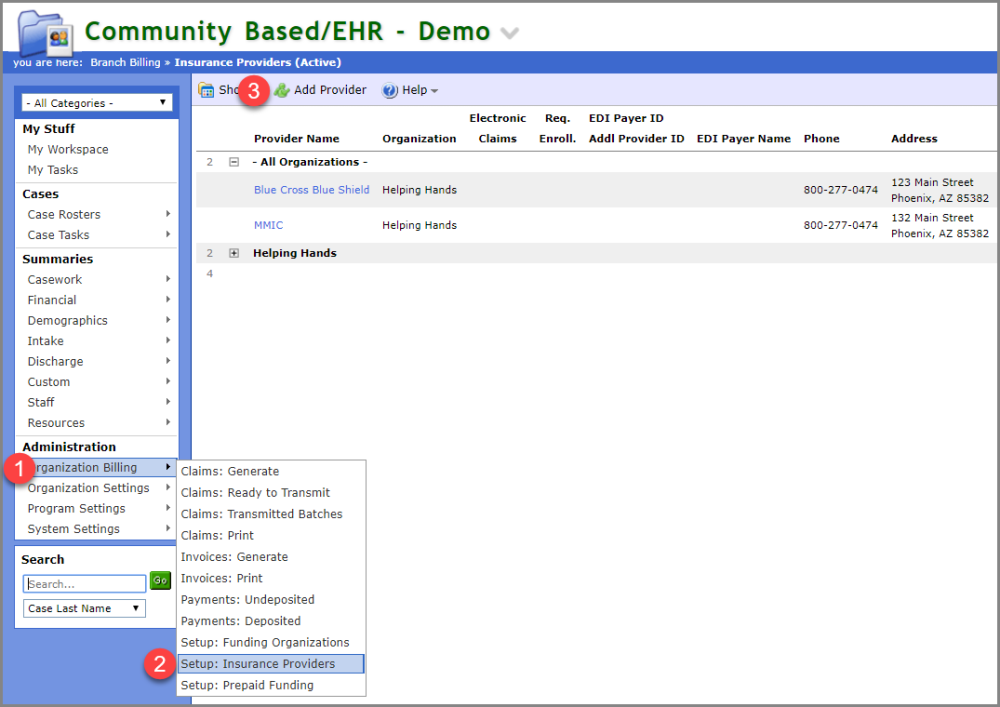Open the Help dropdown arrow
This screenshot has width=1000, height=707.
434,91
